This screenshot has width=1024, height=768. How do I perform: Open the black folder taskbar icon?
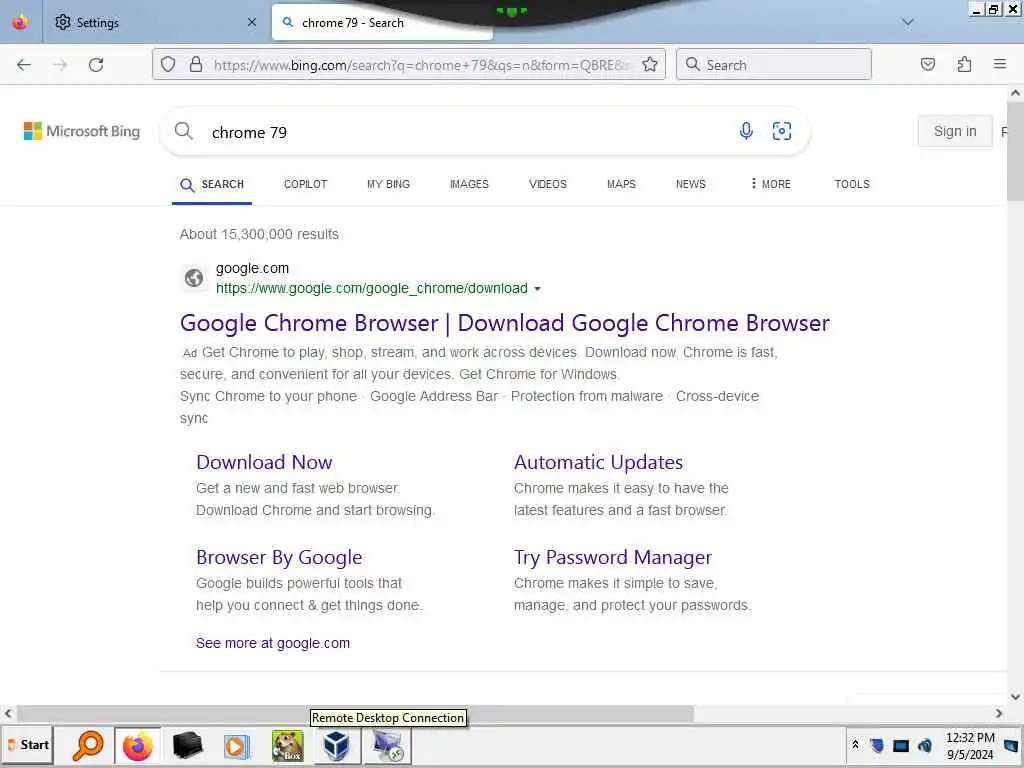click(187, 746)
